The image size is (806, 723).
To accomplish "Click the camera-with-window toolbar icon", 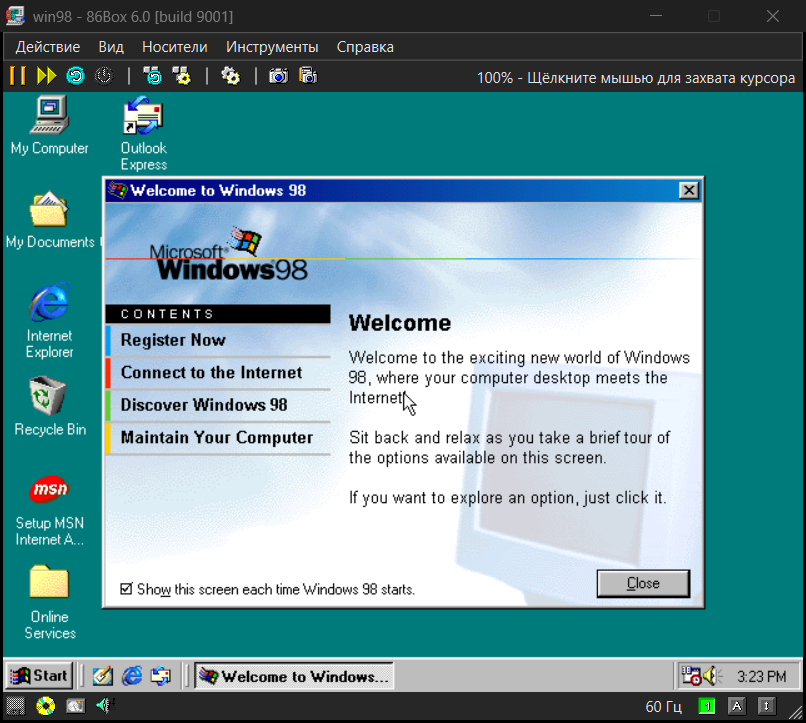I will (308, 76).
